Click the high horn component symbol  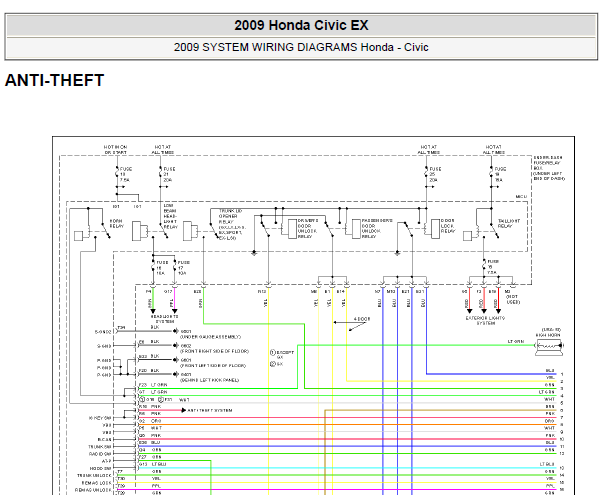point(549,347)
